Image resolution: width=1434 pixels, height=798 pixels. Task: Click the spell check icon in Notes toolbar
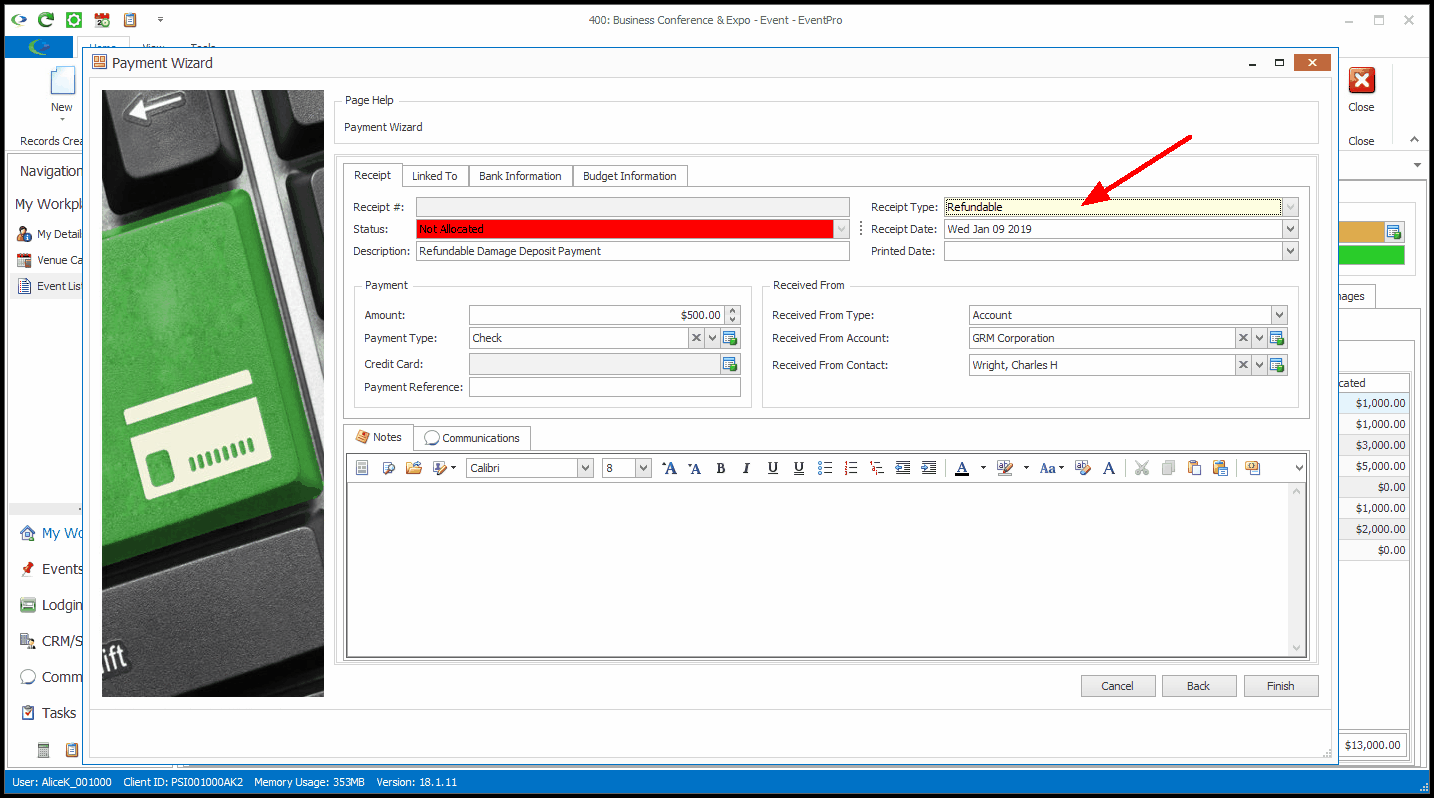[x=1082, y=468]
